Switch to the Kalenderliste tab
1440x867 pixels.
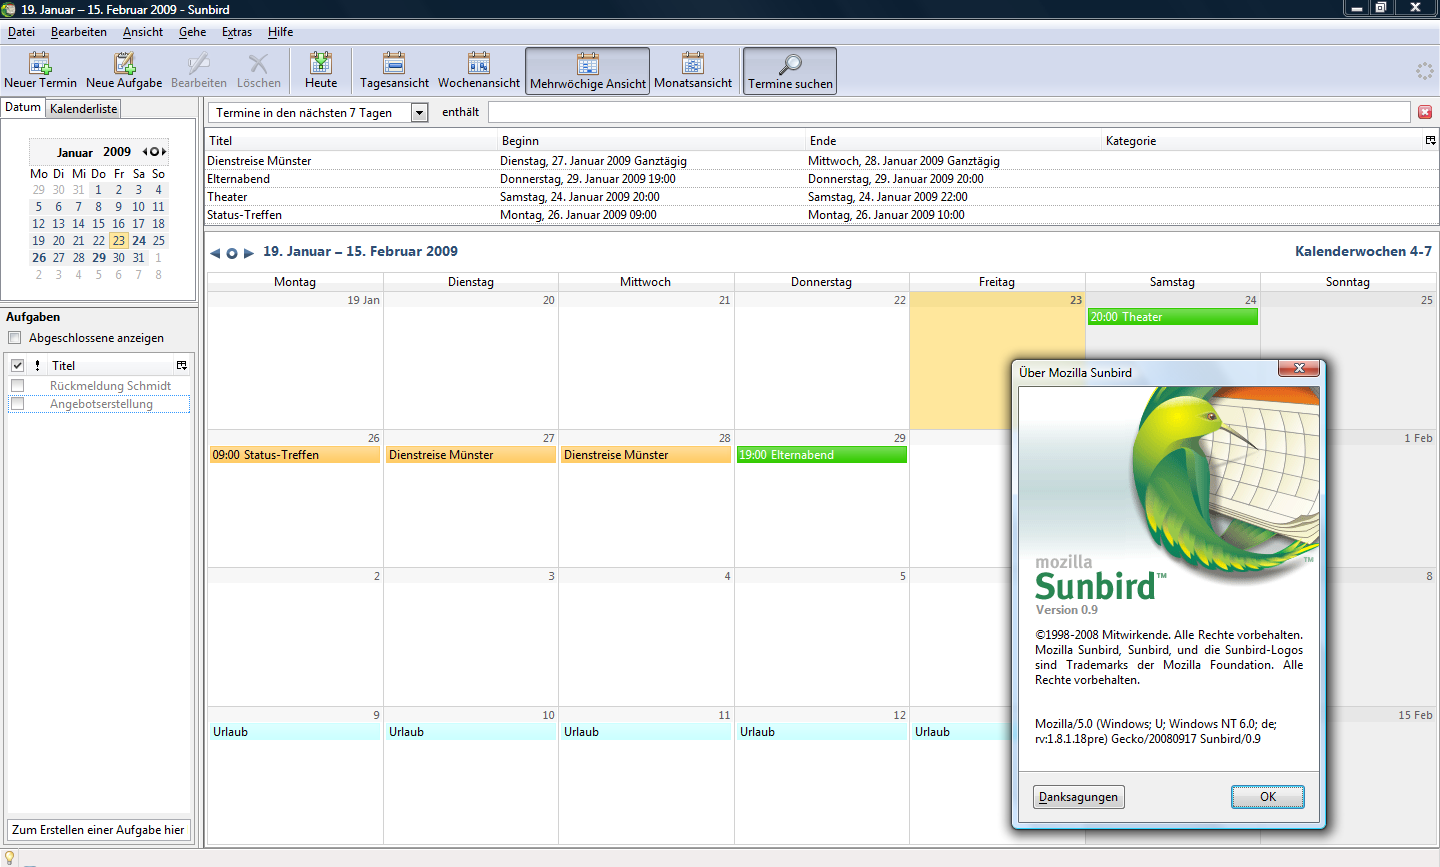click(x=84, y=109)
